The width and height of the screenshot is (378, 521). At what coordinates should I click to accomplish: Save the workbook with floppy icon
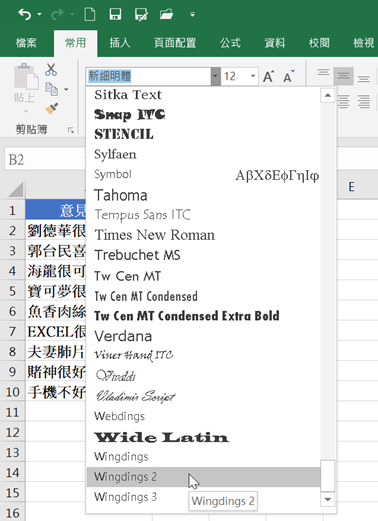115,14
